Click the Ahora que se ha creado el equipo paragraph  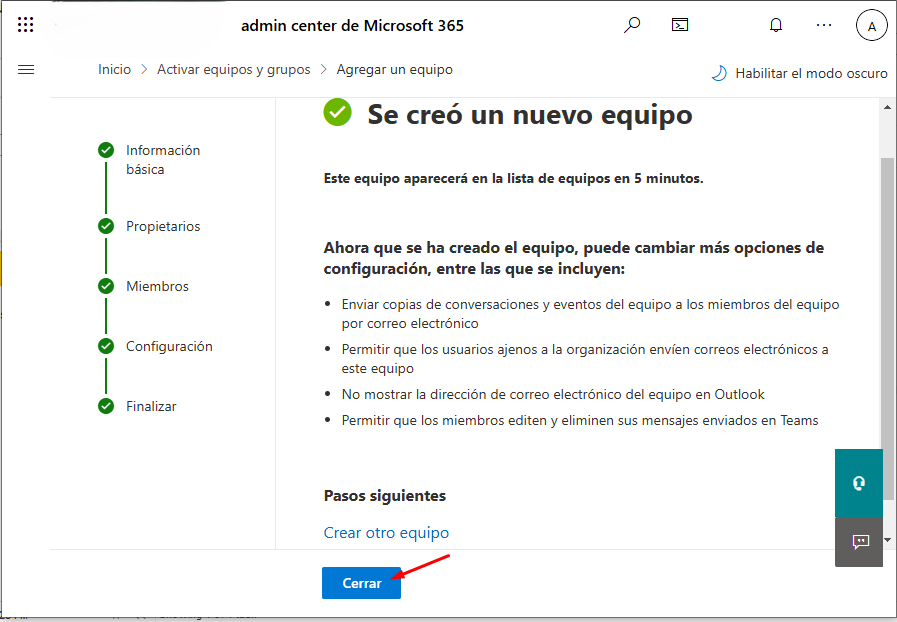click(574, 258)
